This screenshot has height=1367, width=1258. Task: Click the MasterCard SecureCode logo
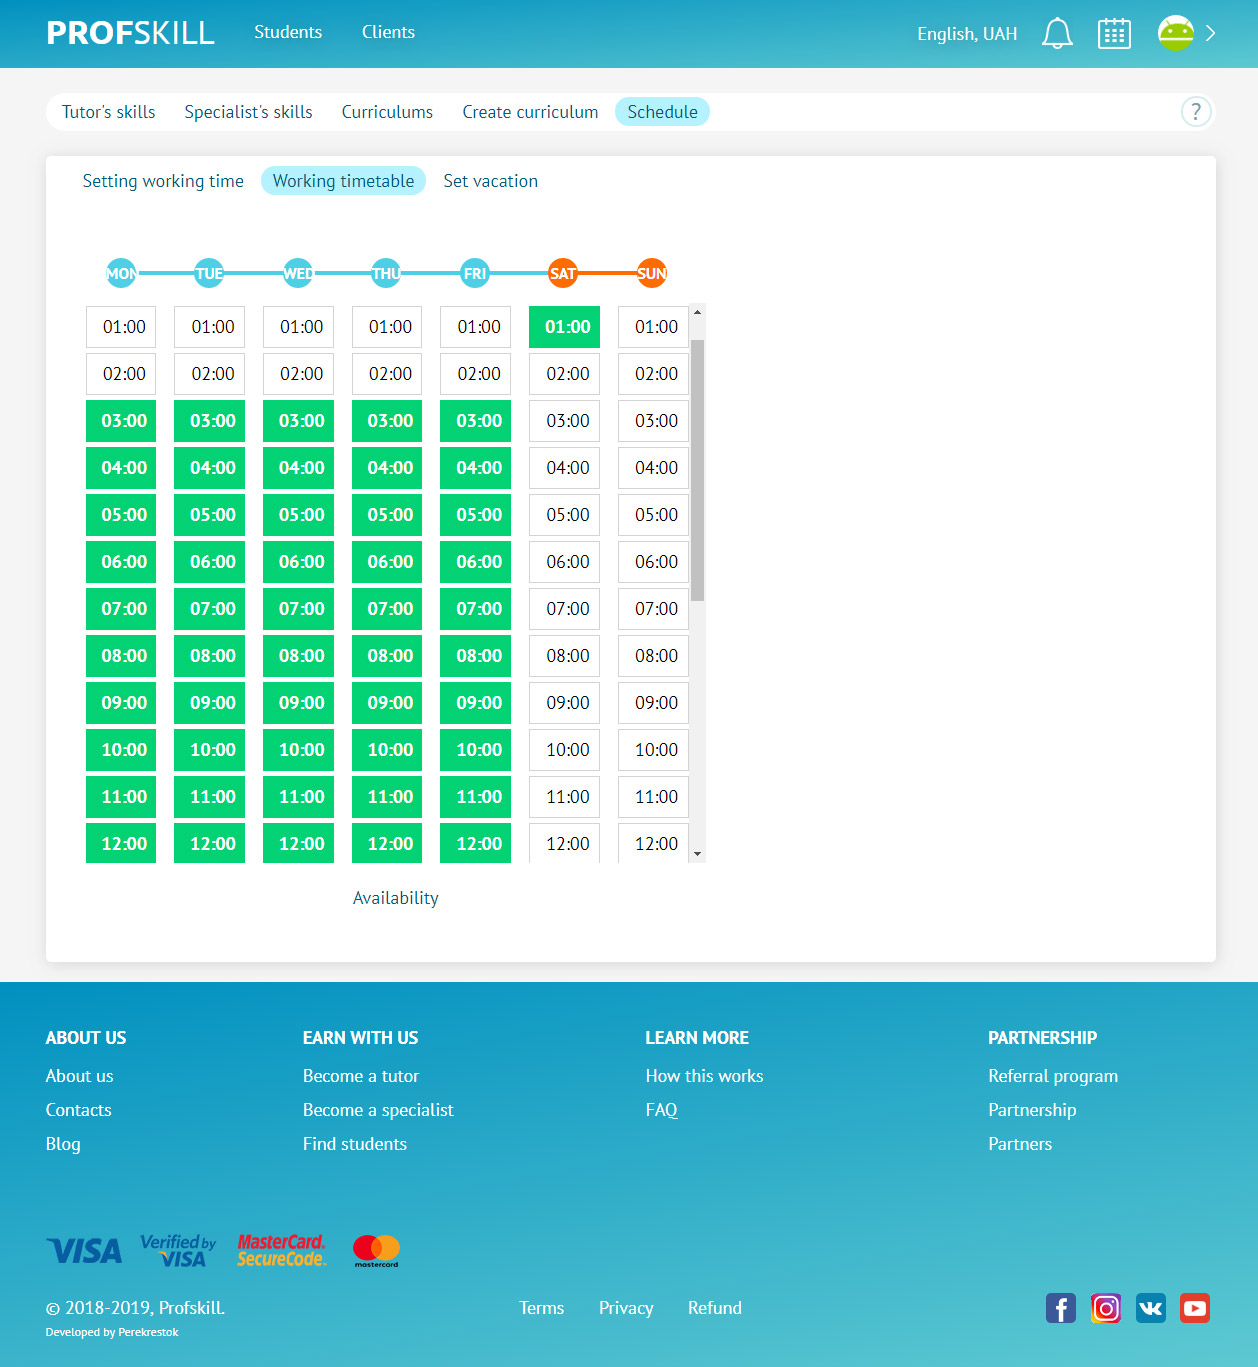point(282,1251)
